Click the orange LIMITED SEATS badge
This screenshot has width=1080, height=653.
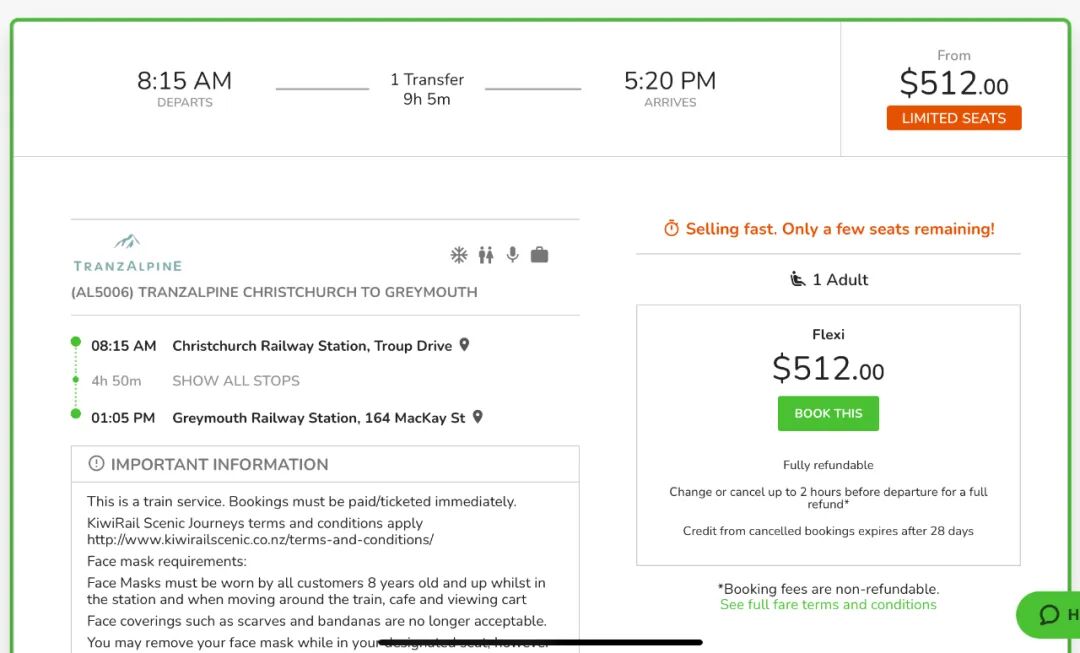954,118
